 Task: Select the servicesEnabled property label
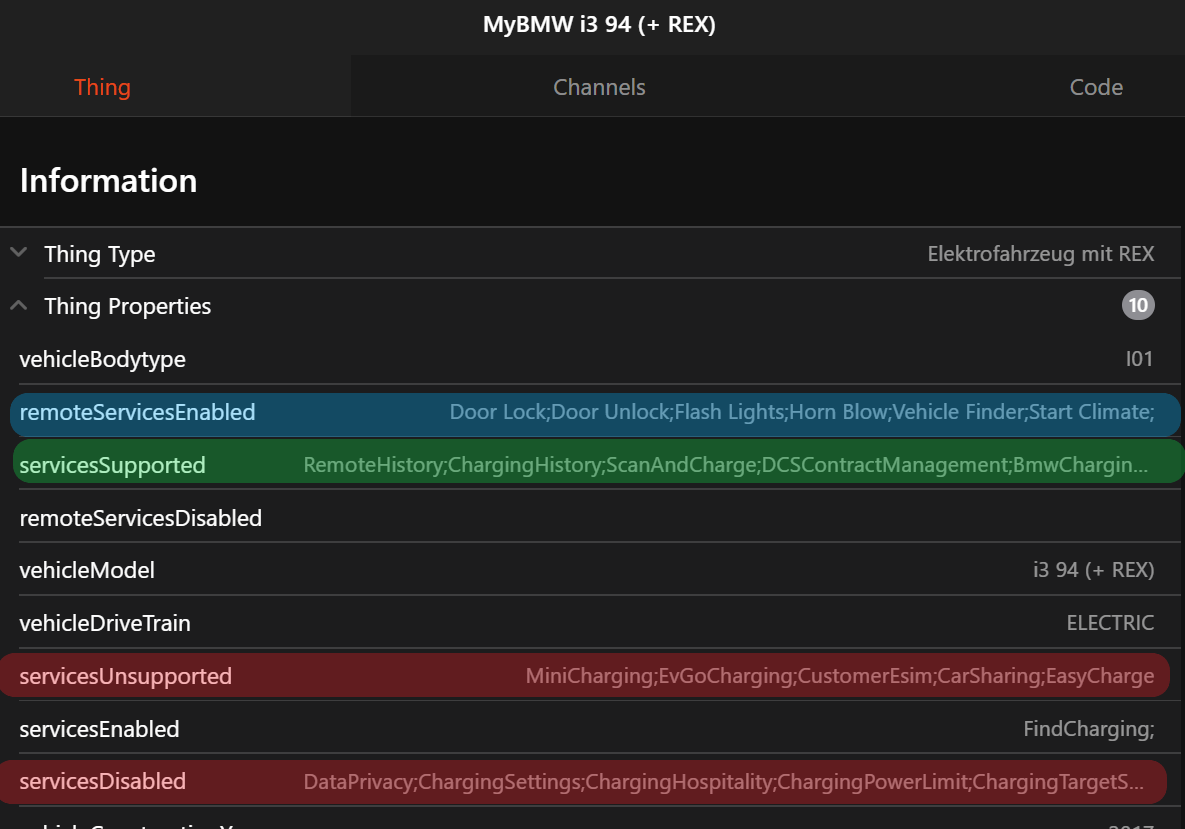coord(99,729)
